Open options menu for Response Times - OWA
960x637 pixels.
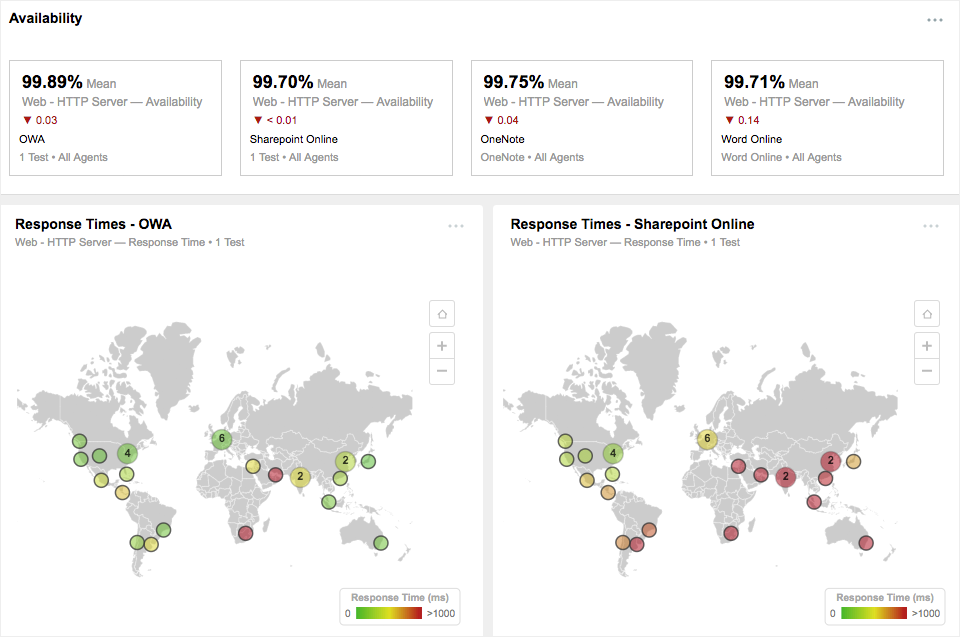456,226
